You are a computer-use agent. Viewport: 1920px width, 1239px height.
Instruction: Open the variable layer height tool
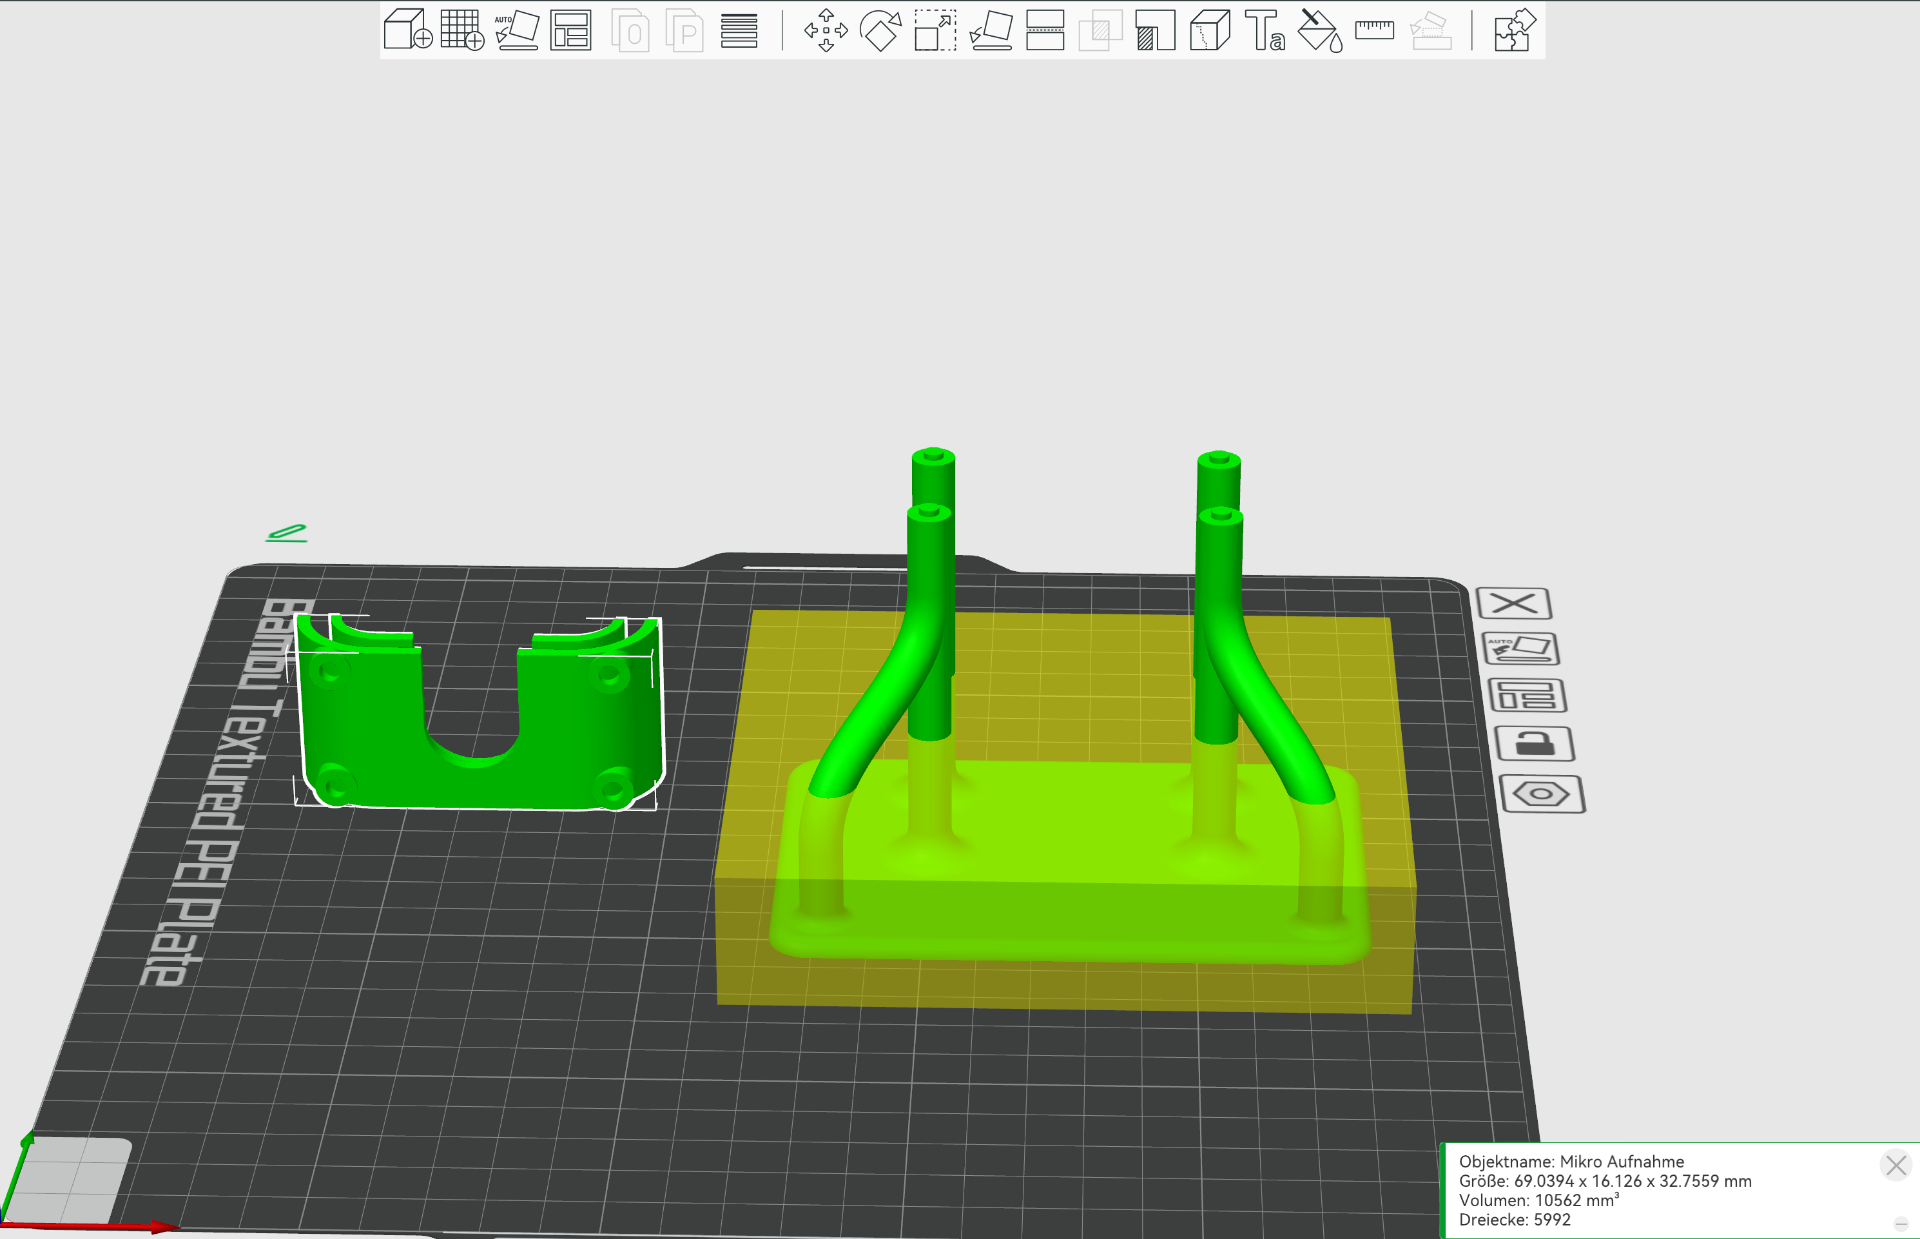(739, 30)
